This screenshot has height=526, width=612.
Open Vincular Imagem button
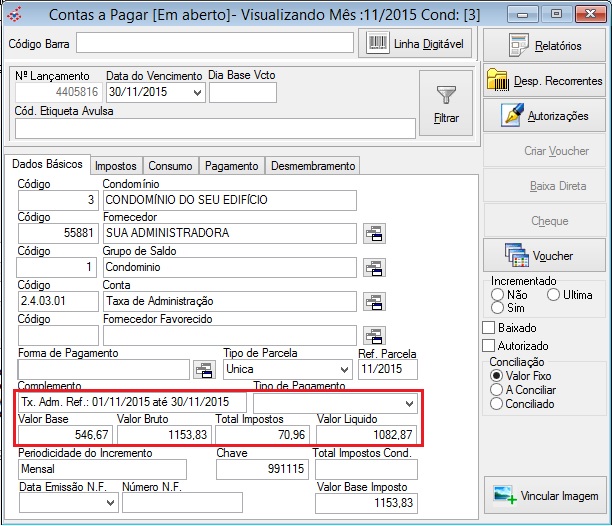tap(544, 496)
